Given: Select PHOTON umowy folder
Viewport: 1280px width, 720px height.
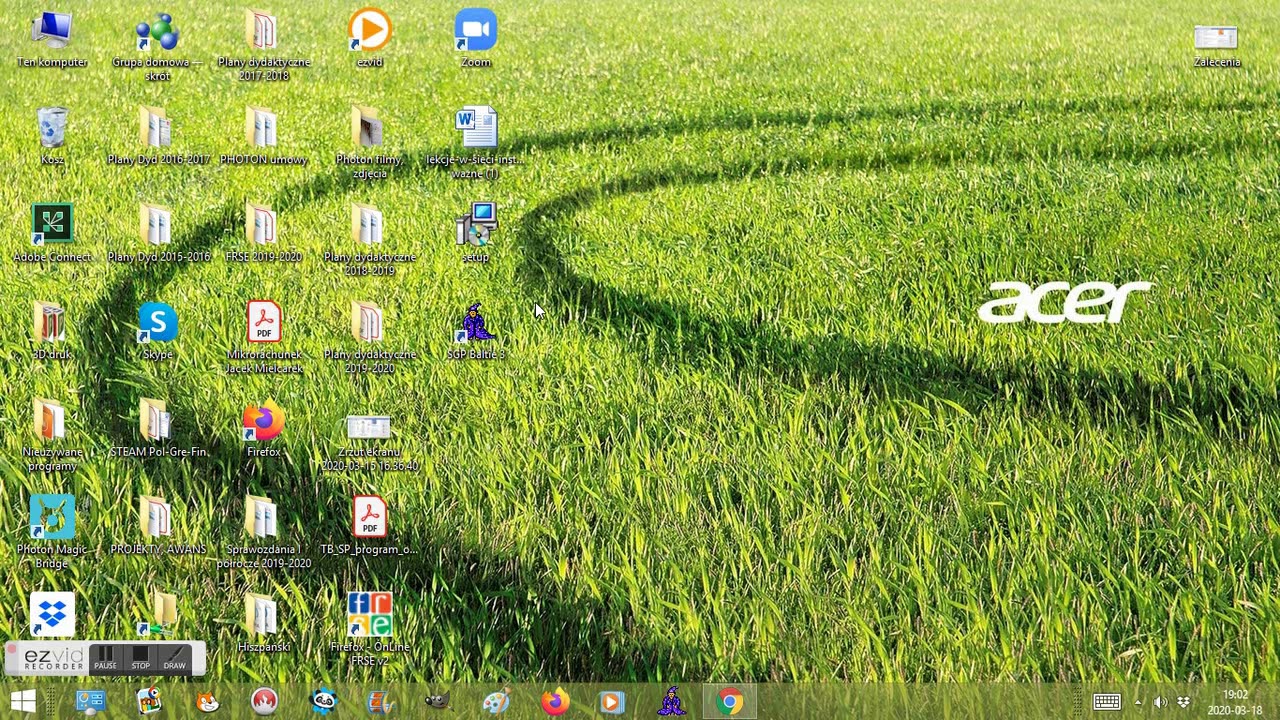Looking at the screenshot, I should (x=263, y=137).
